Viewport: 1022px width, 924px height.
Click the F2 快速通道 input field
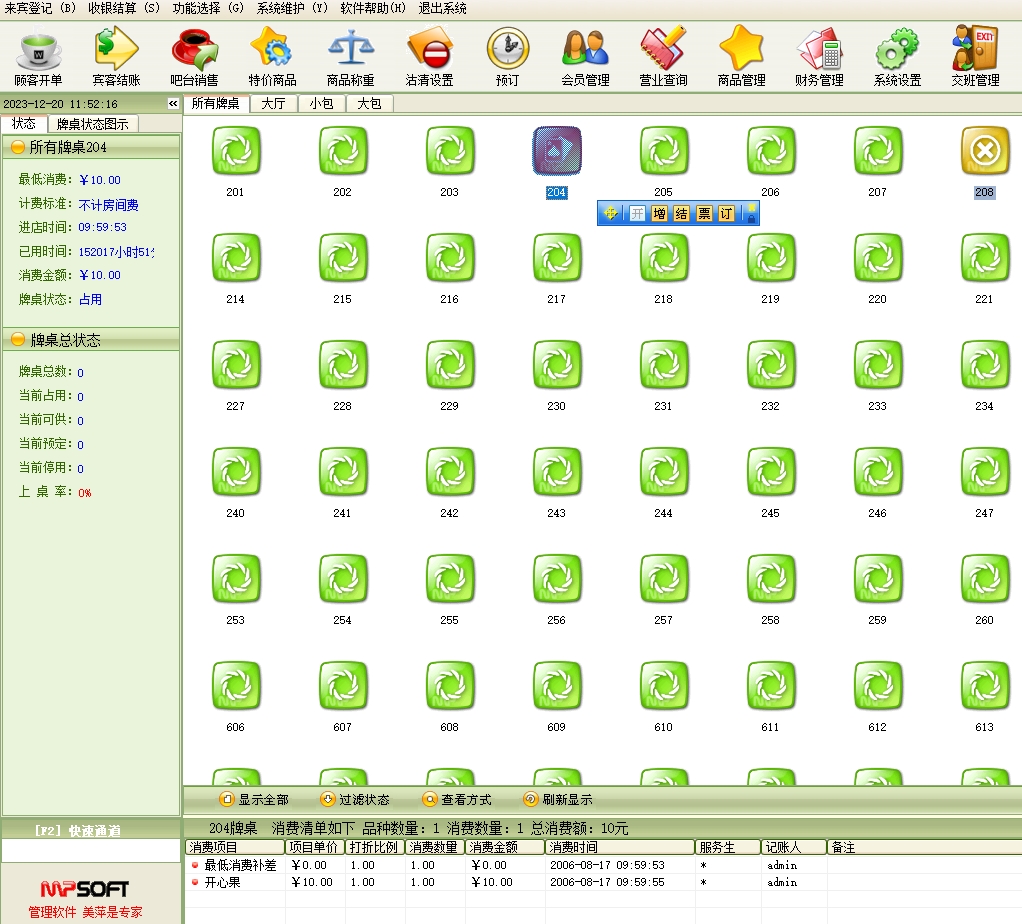pyautogui.click(x=90, y=851)
